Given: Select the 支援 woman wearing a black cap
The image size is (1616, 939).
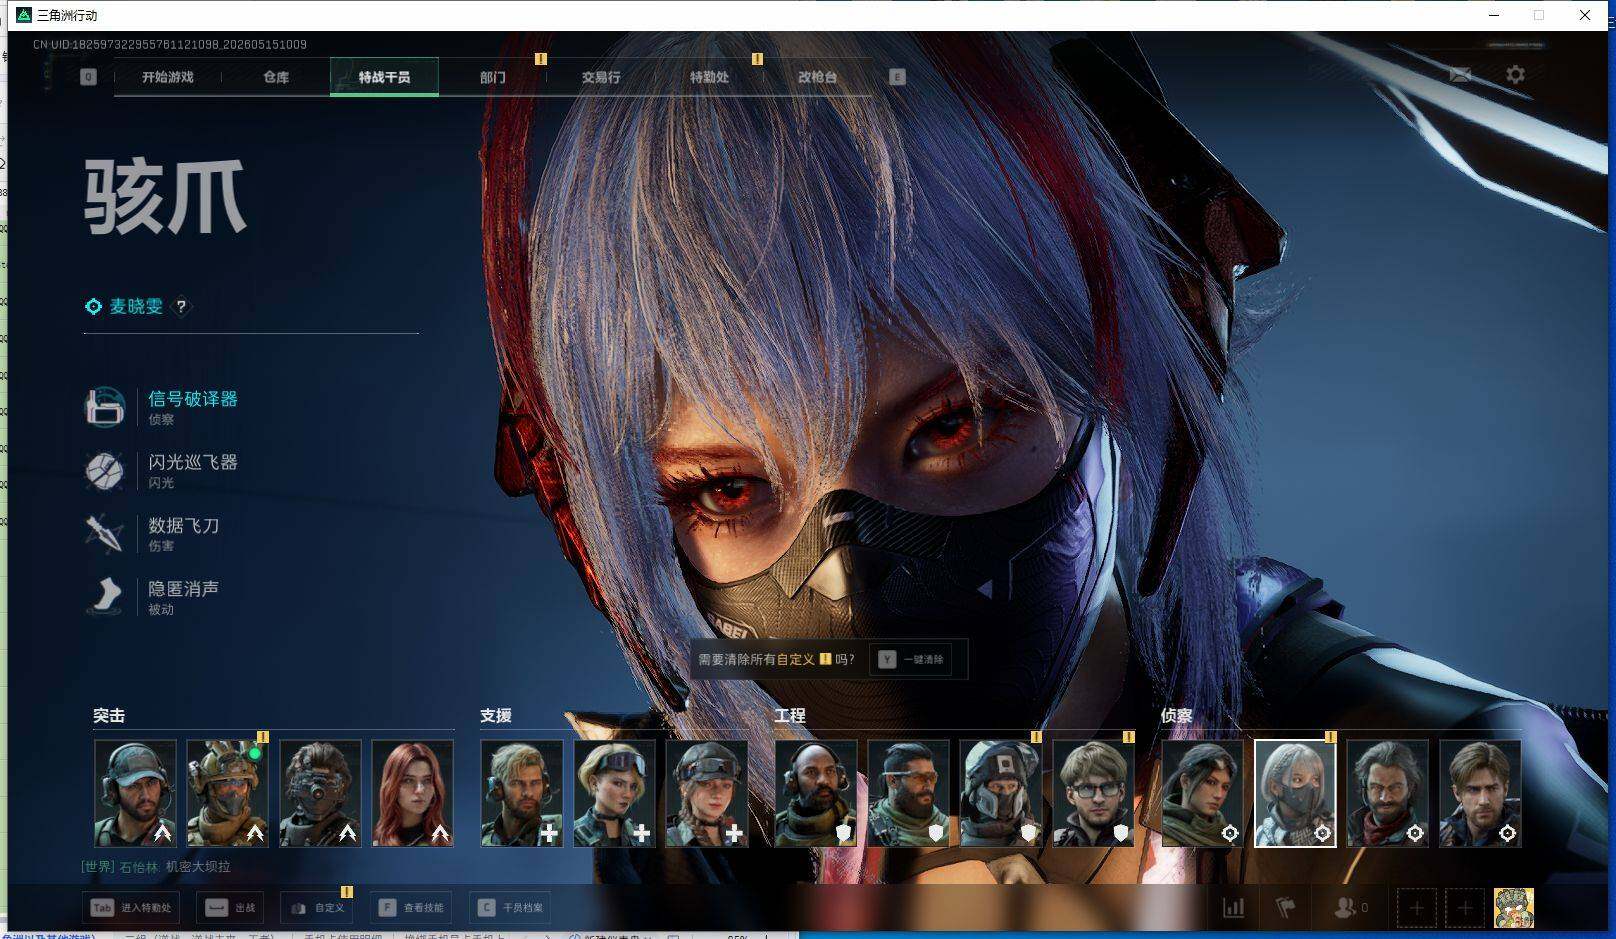Looking at the screenshot, I should 707,793.
